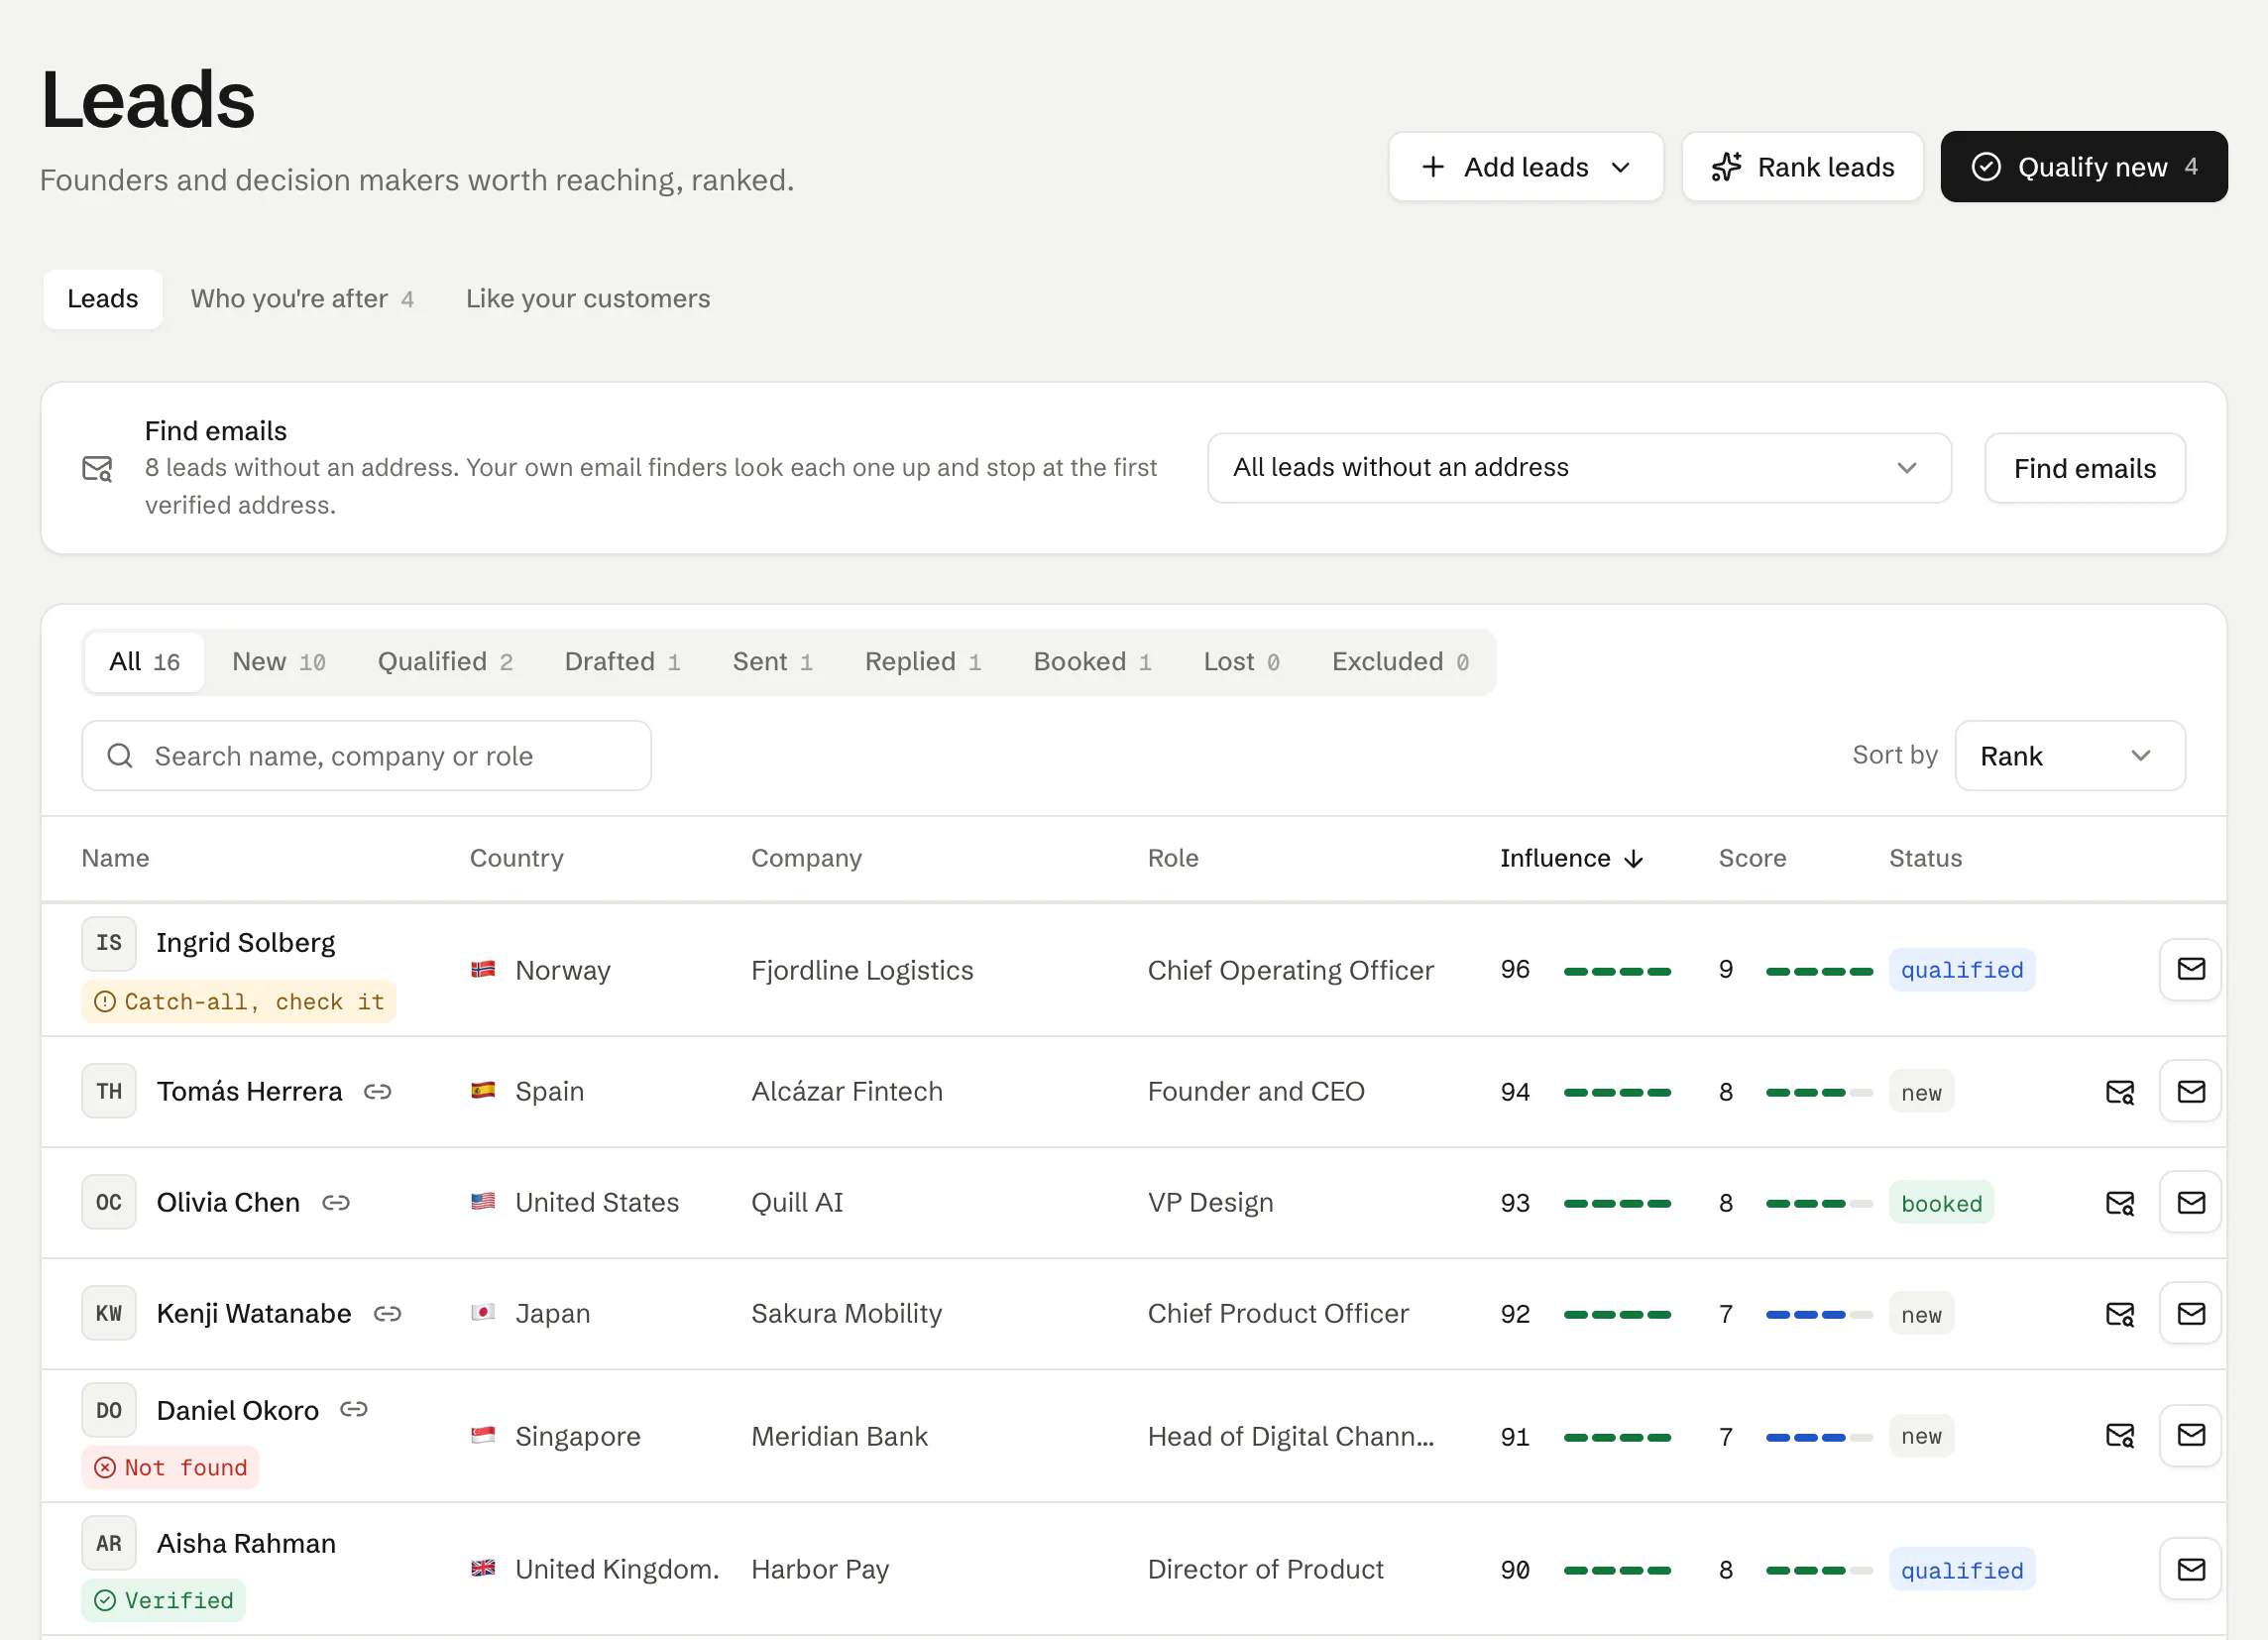Sort by the Status column header
This screenshot has width=2268, height=1640.
click(x=1925, y=859)
